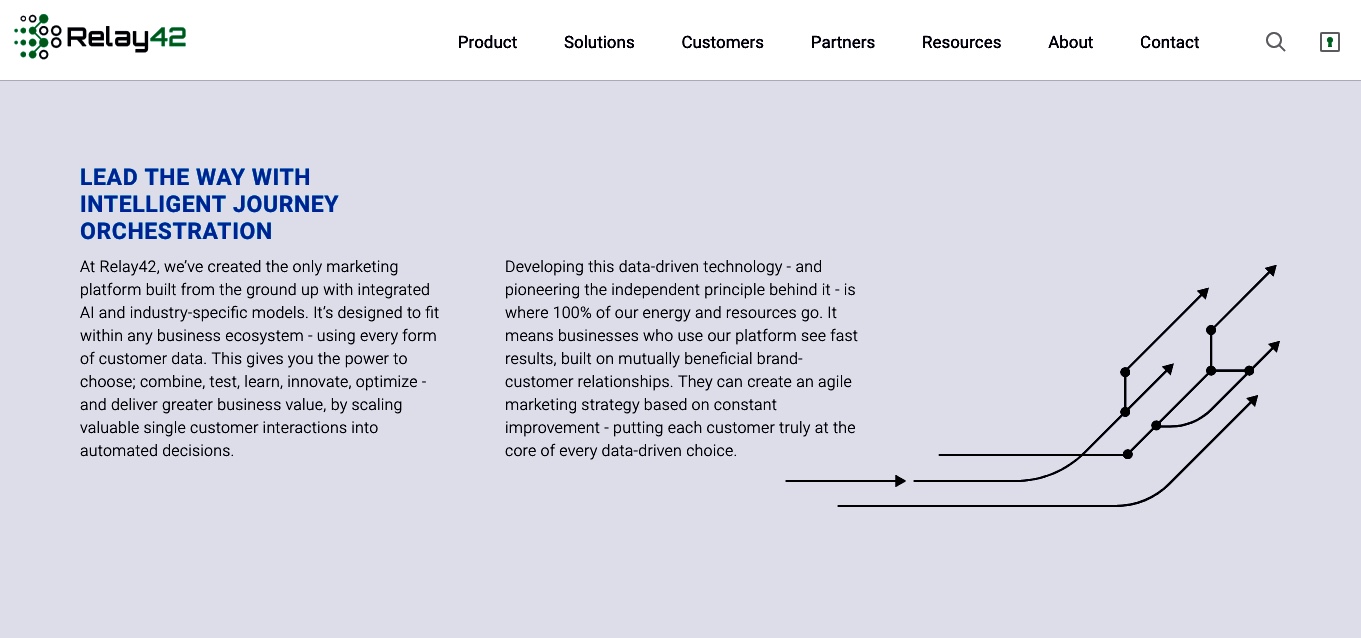This screenshot has width=1361, height=638.
Task: Click the paragraph starting "At Relay42, we've created"
Action: pos(260,358)
